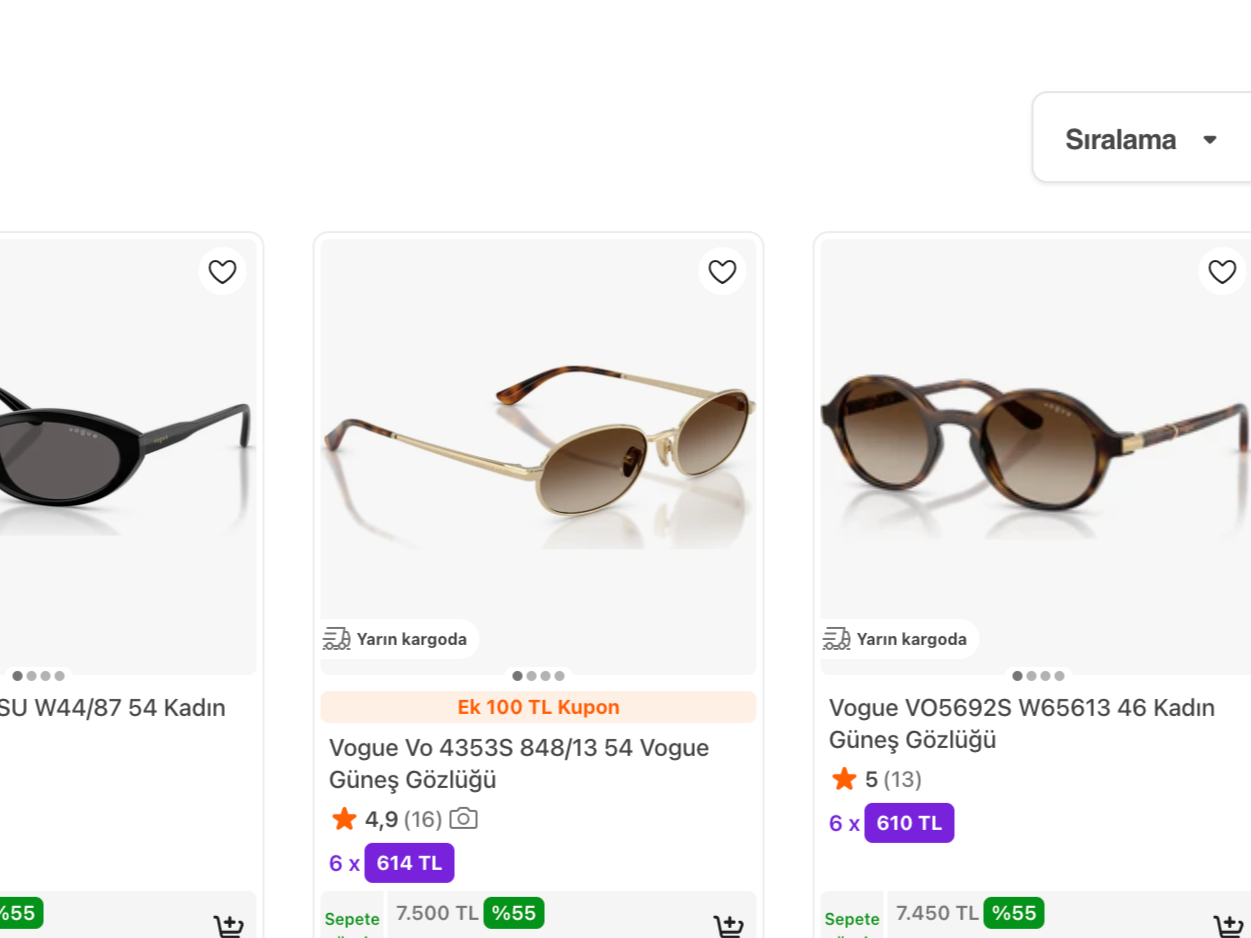Toggle heart on the black sunglasses card
This screenshot has height=938, width=1251.
tap(222, 271)
